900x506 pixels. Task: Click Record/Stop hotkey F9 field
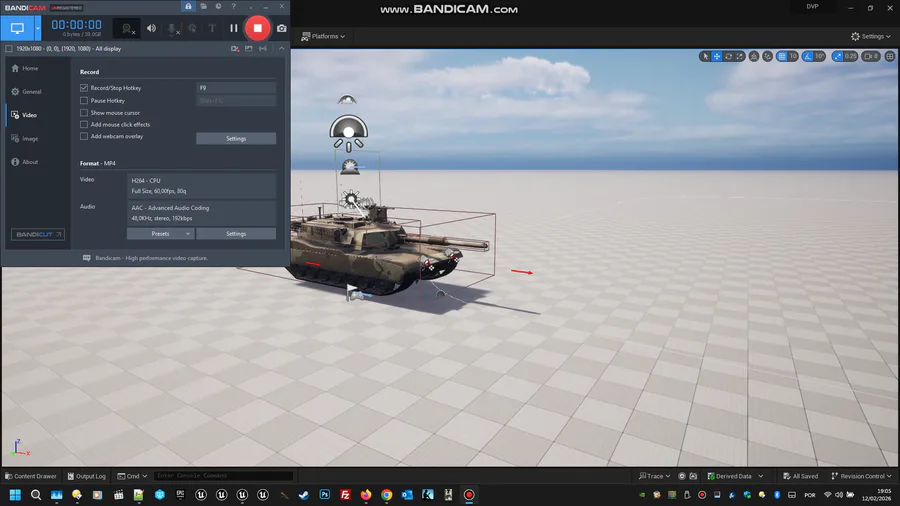coord(236,88)
